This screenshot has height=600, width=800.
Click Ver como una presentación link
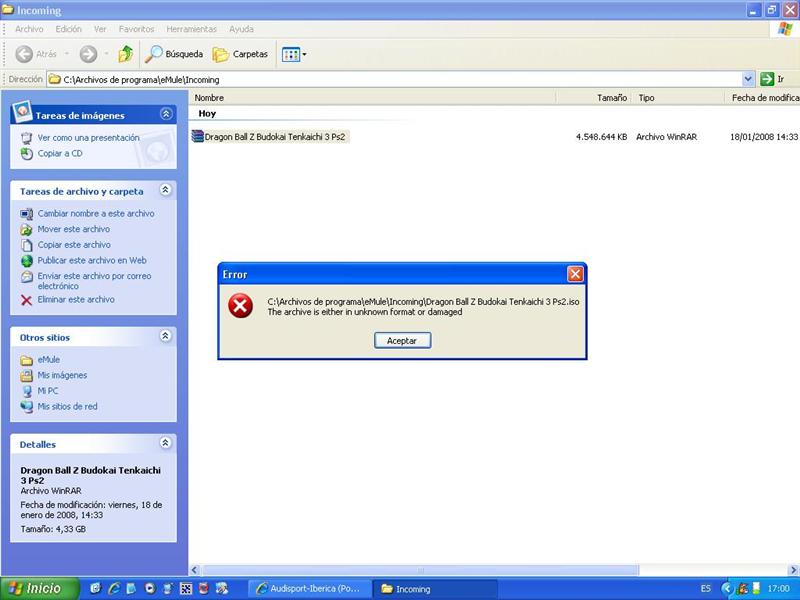88,138
